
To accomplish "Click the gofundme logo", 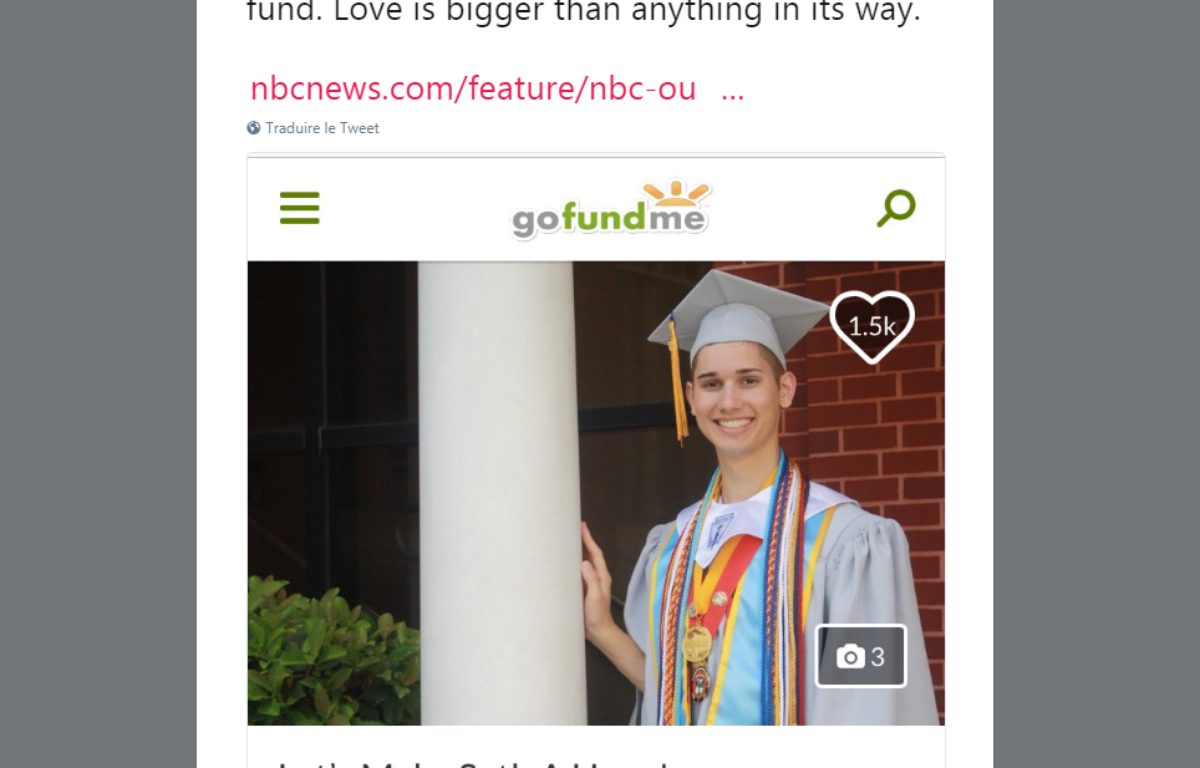I will pos(611,210).
